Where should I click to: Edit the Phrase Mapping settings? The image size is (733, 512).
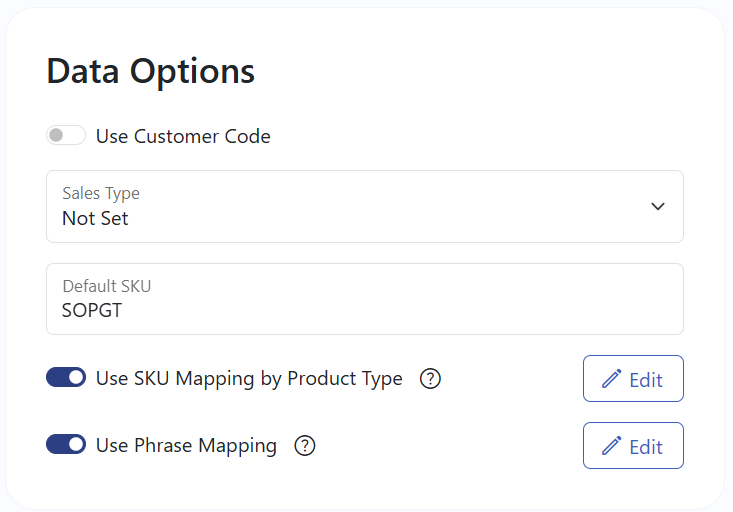click(x=633, y=446)
